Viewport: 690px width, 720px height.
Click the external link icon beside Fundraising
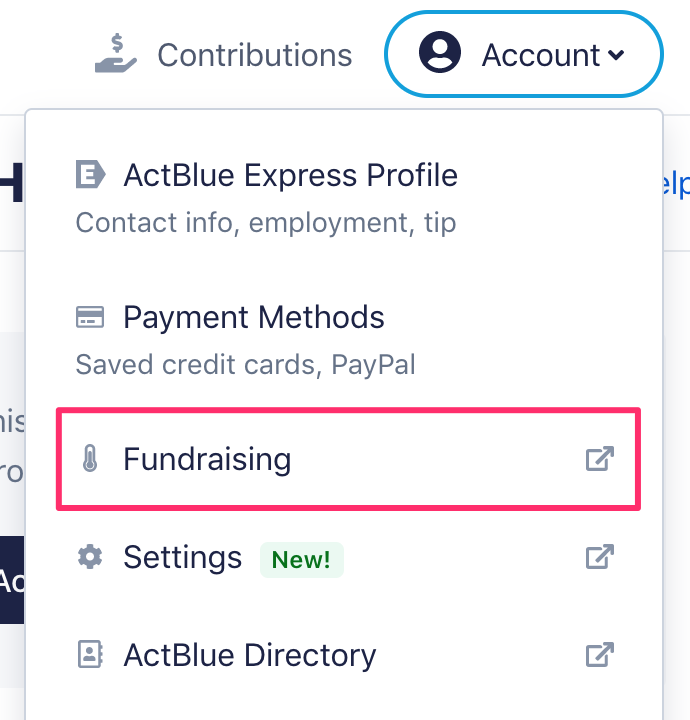599,460
